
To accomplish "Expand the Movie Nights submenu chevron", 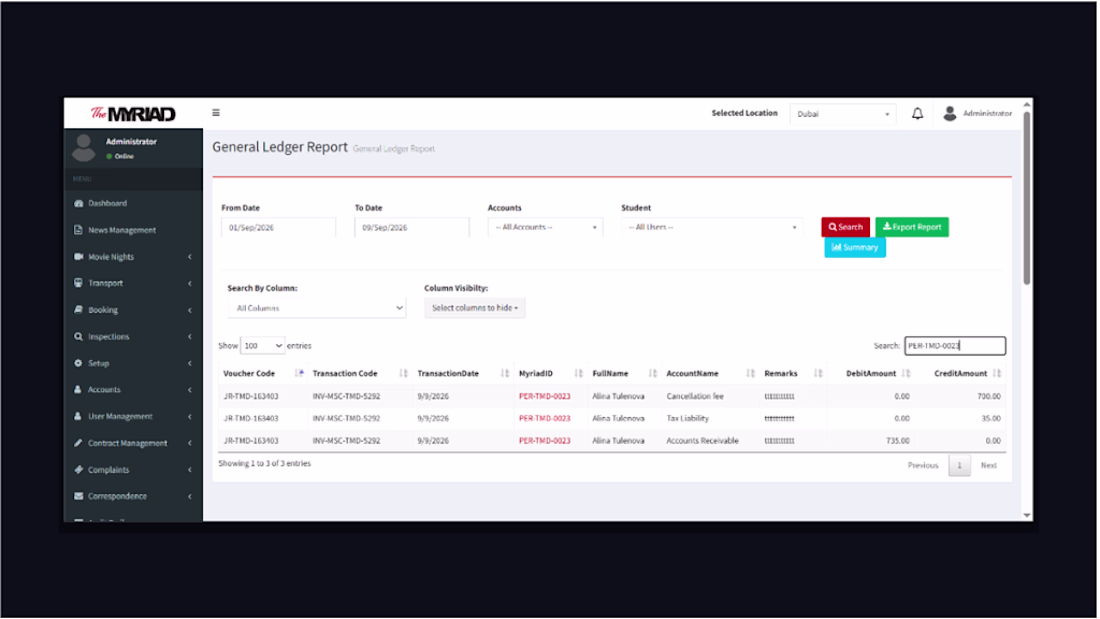I will (189, 257).
